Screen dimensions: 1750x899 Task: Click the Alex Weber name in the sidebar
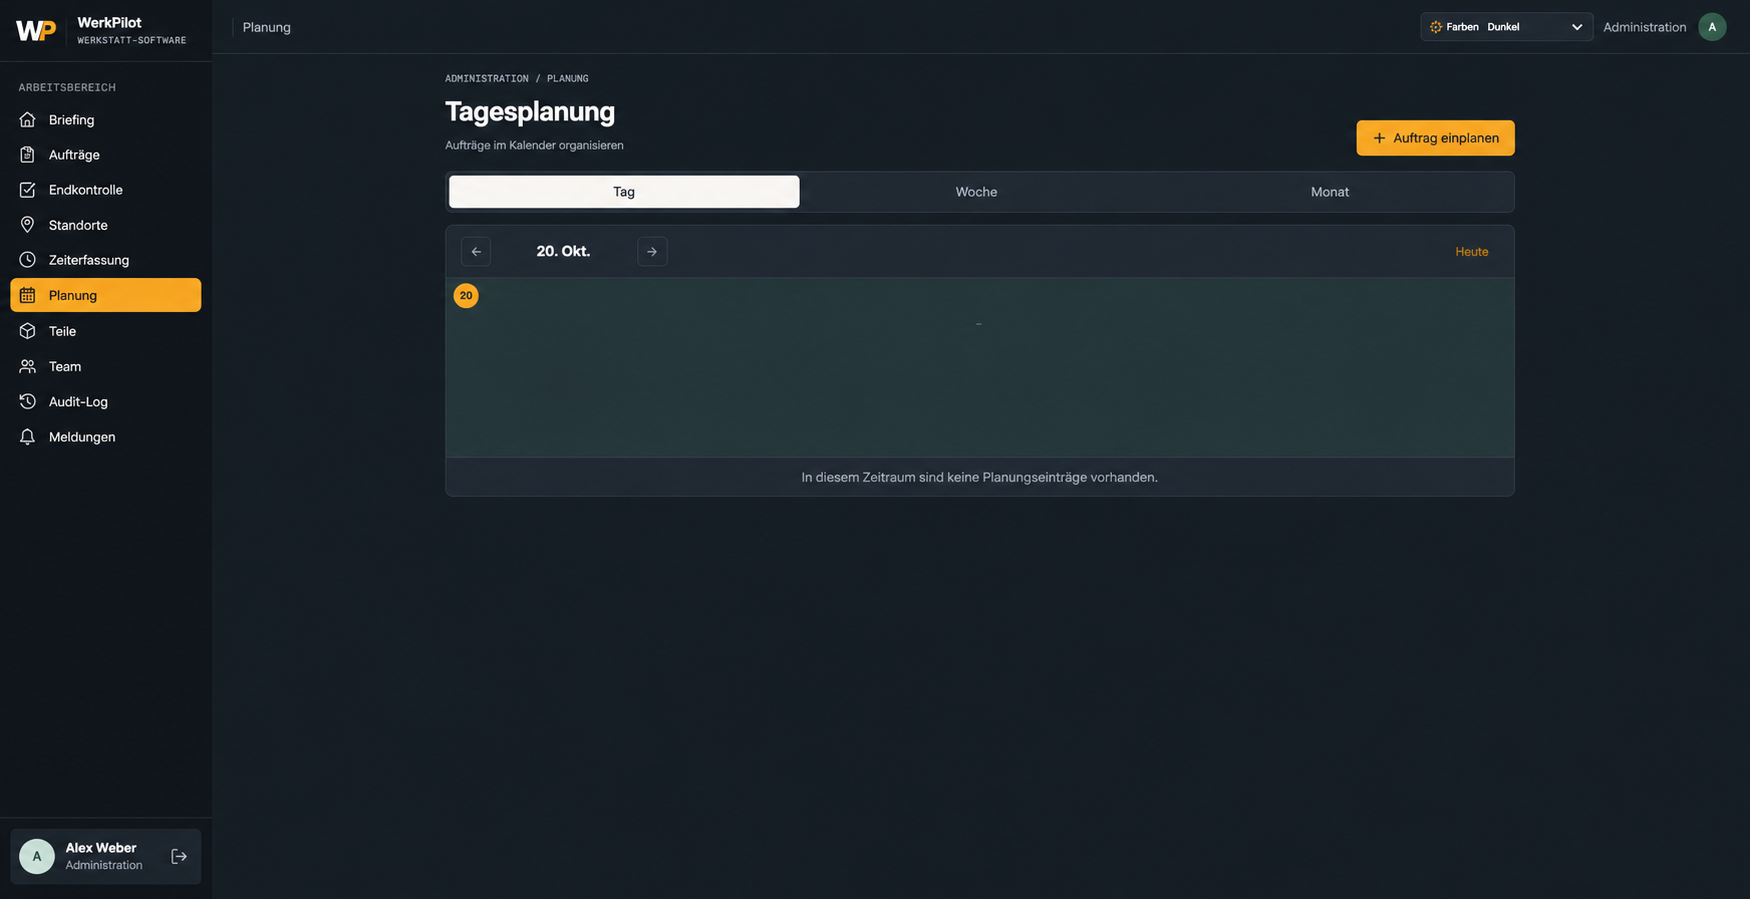[x=101, y=848]
